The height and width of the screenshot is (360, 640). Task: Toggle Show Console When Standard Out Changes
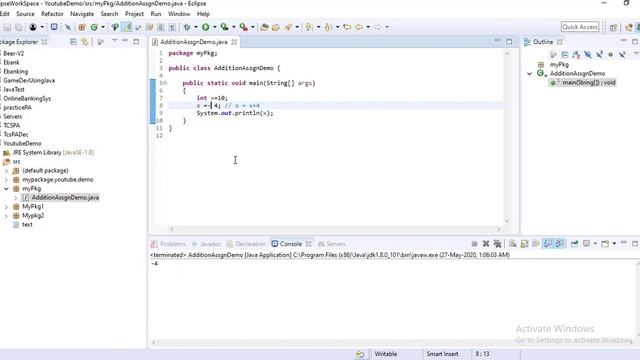click(548, 244)
